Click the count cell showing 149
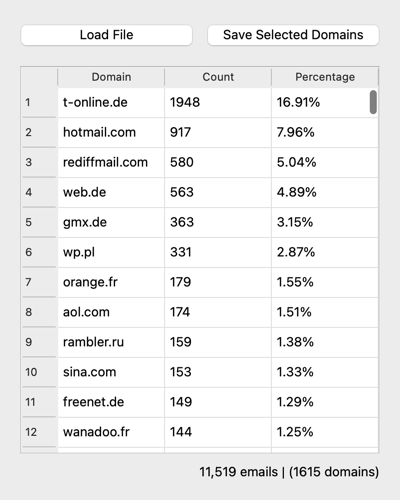Viewport: 400px width, 500px height. tap(218, 402)
